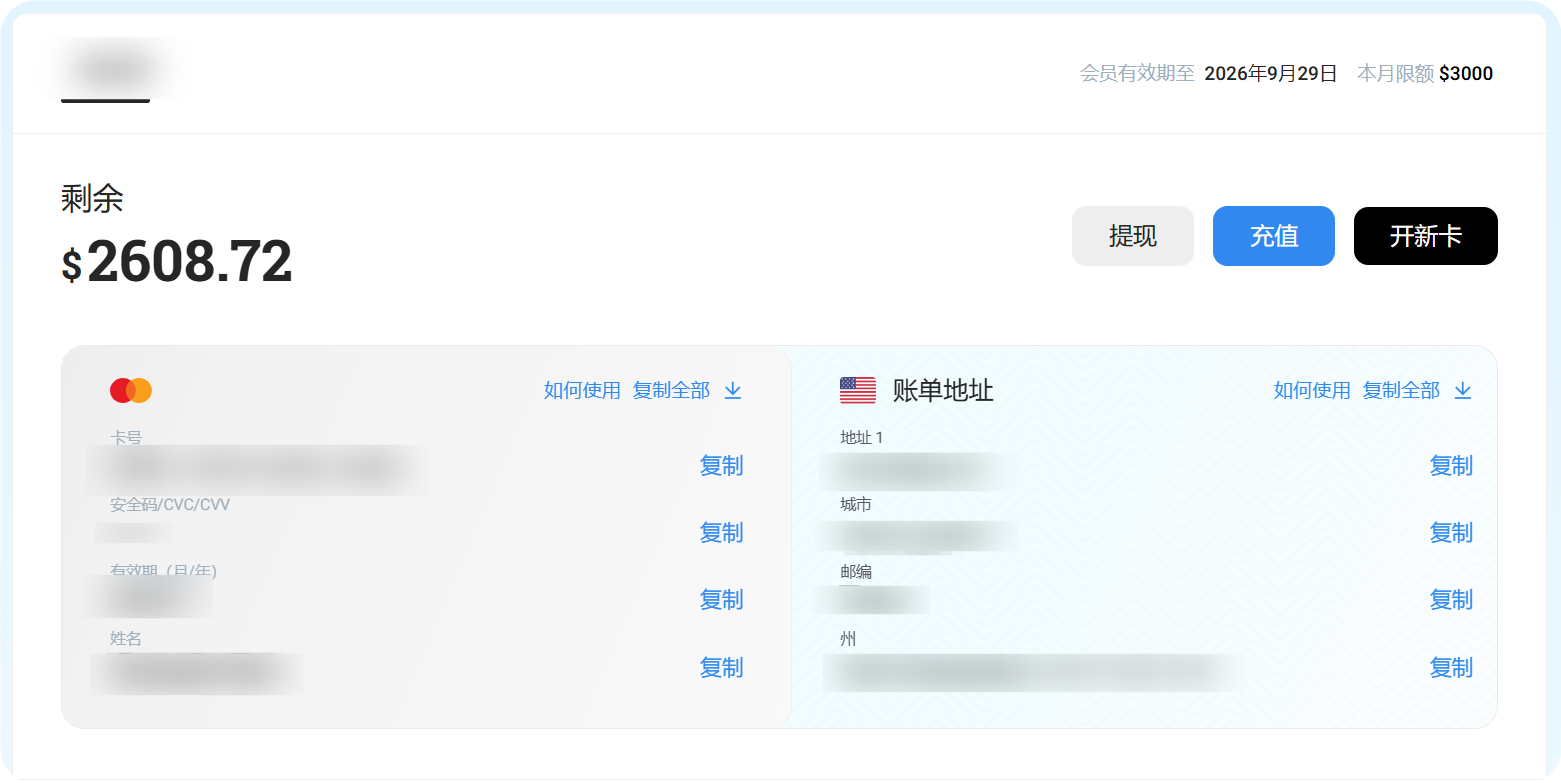
Task: Click the 本月限额 label
Action: (1395, 73)
